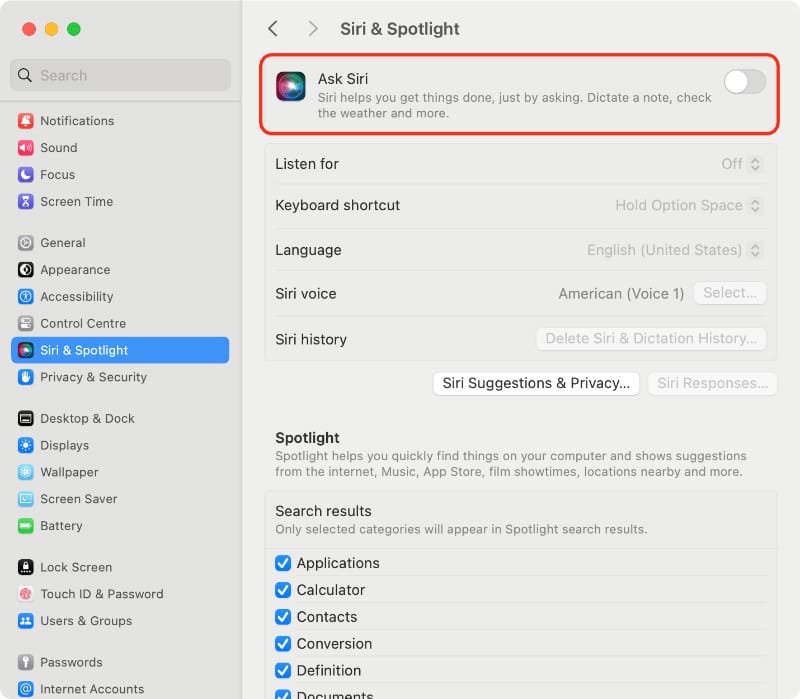Click the Control Centre icon

tap(26, 323)
